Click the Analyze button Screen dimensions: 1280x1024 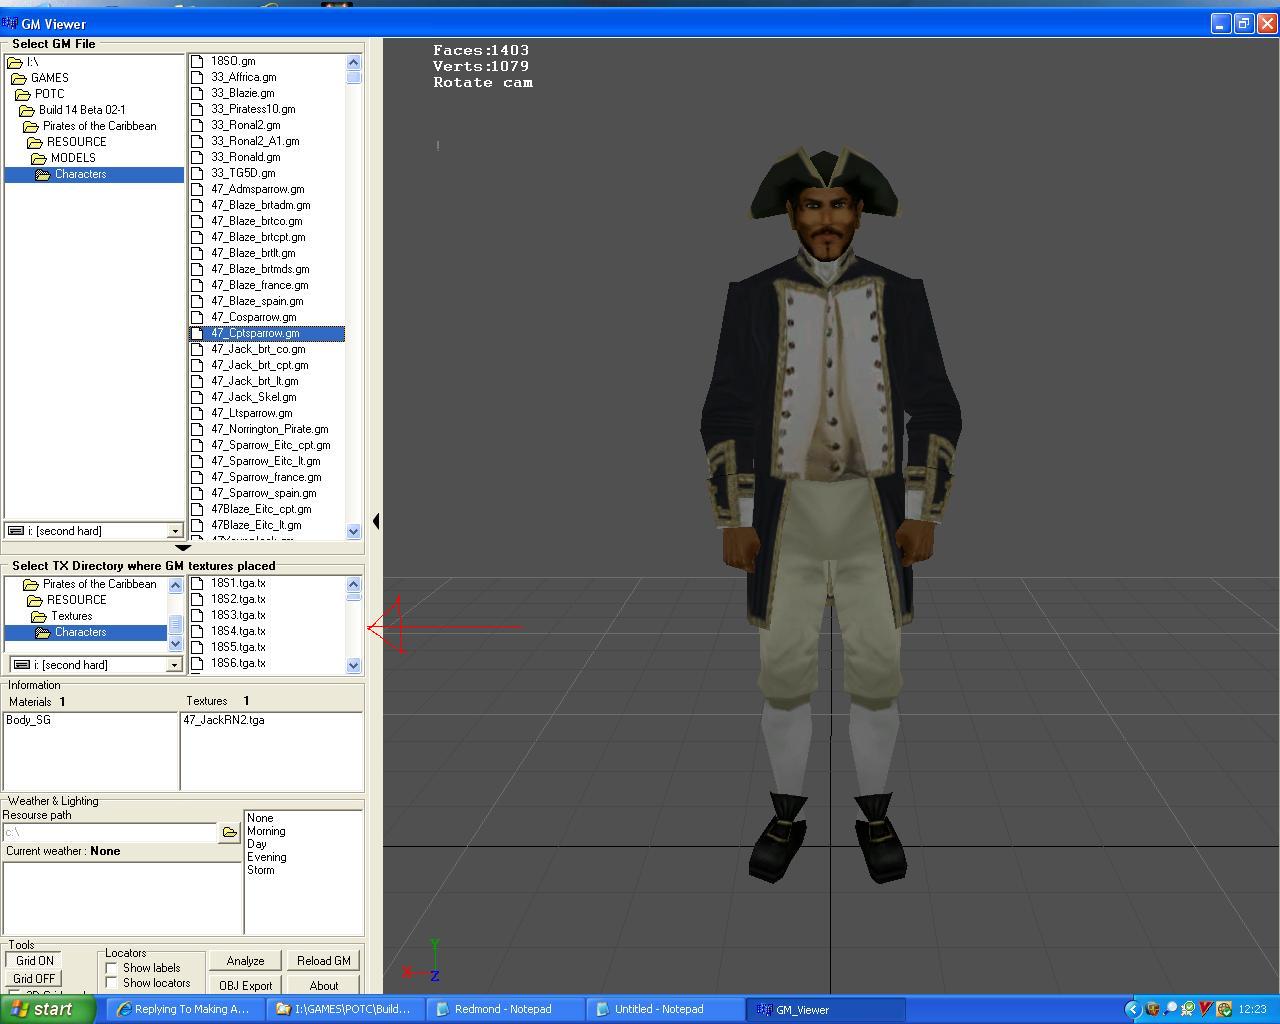pos(245,961)
